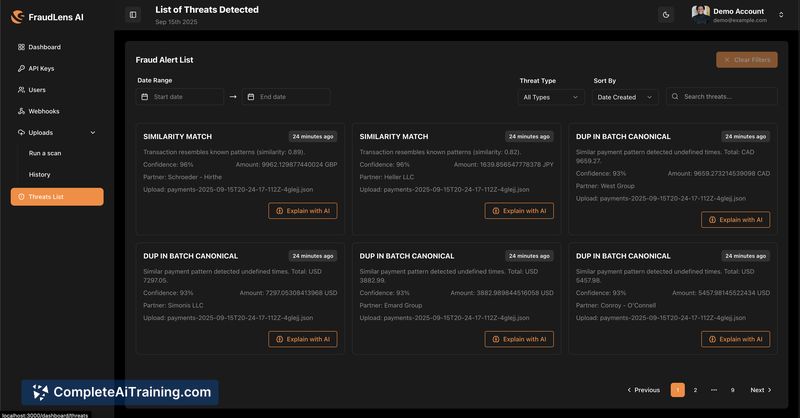This screenshot has height=418, width=800.
Task: Click the List of Threats Detected title
Action: pos(207,10)
